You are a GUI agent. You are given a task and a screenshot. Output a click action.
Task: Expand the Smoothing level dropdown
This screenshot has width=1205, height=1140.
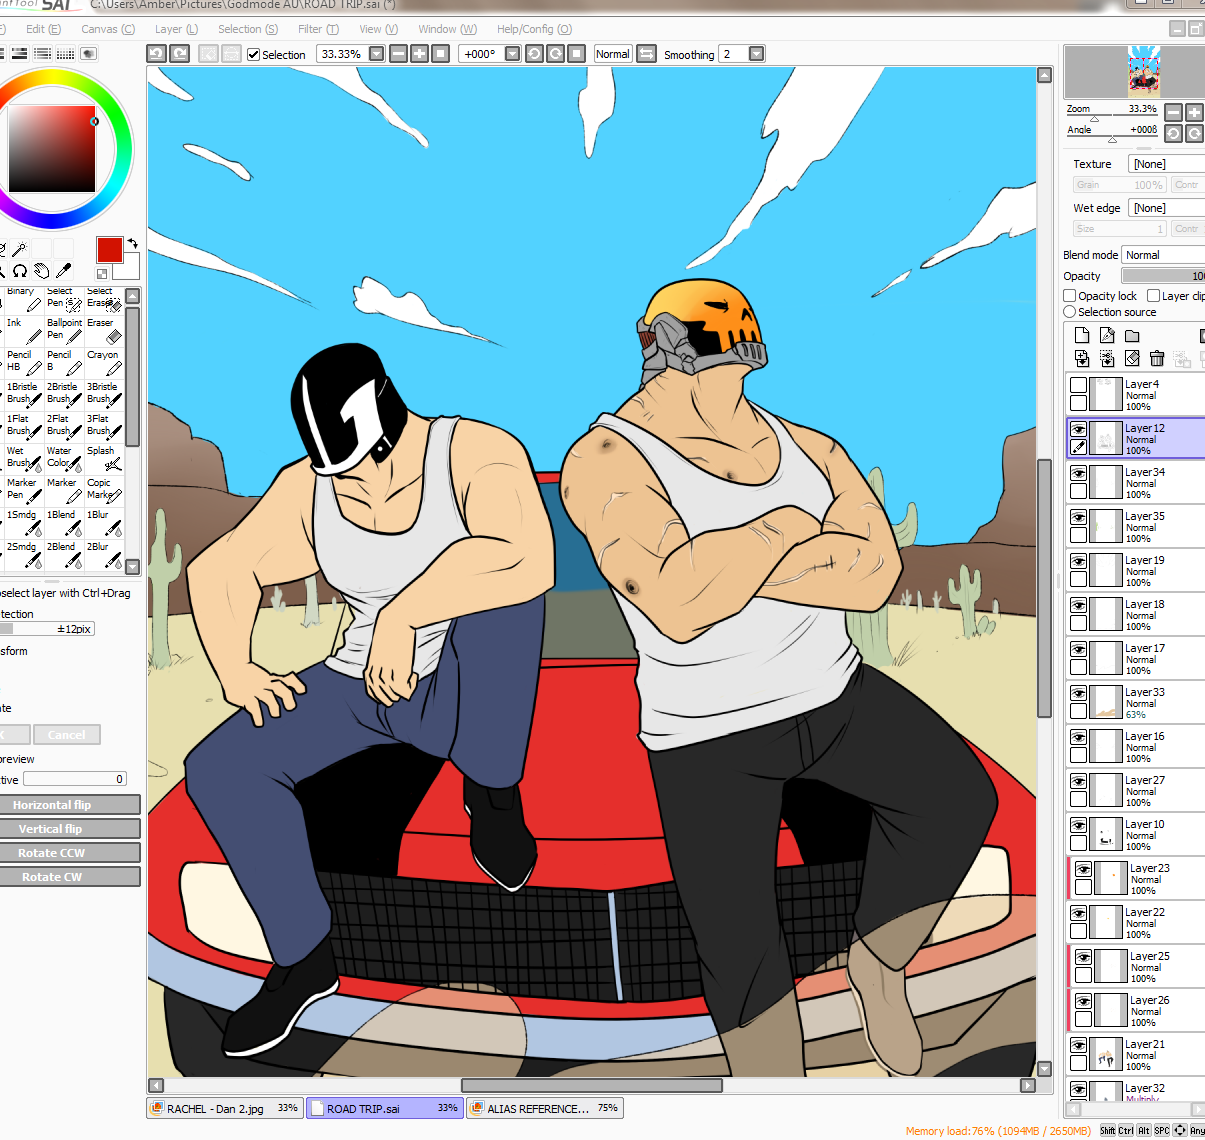click(x=756, y=54)
